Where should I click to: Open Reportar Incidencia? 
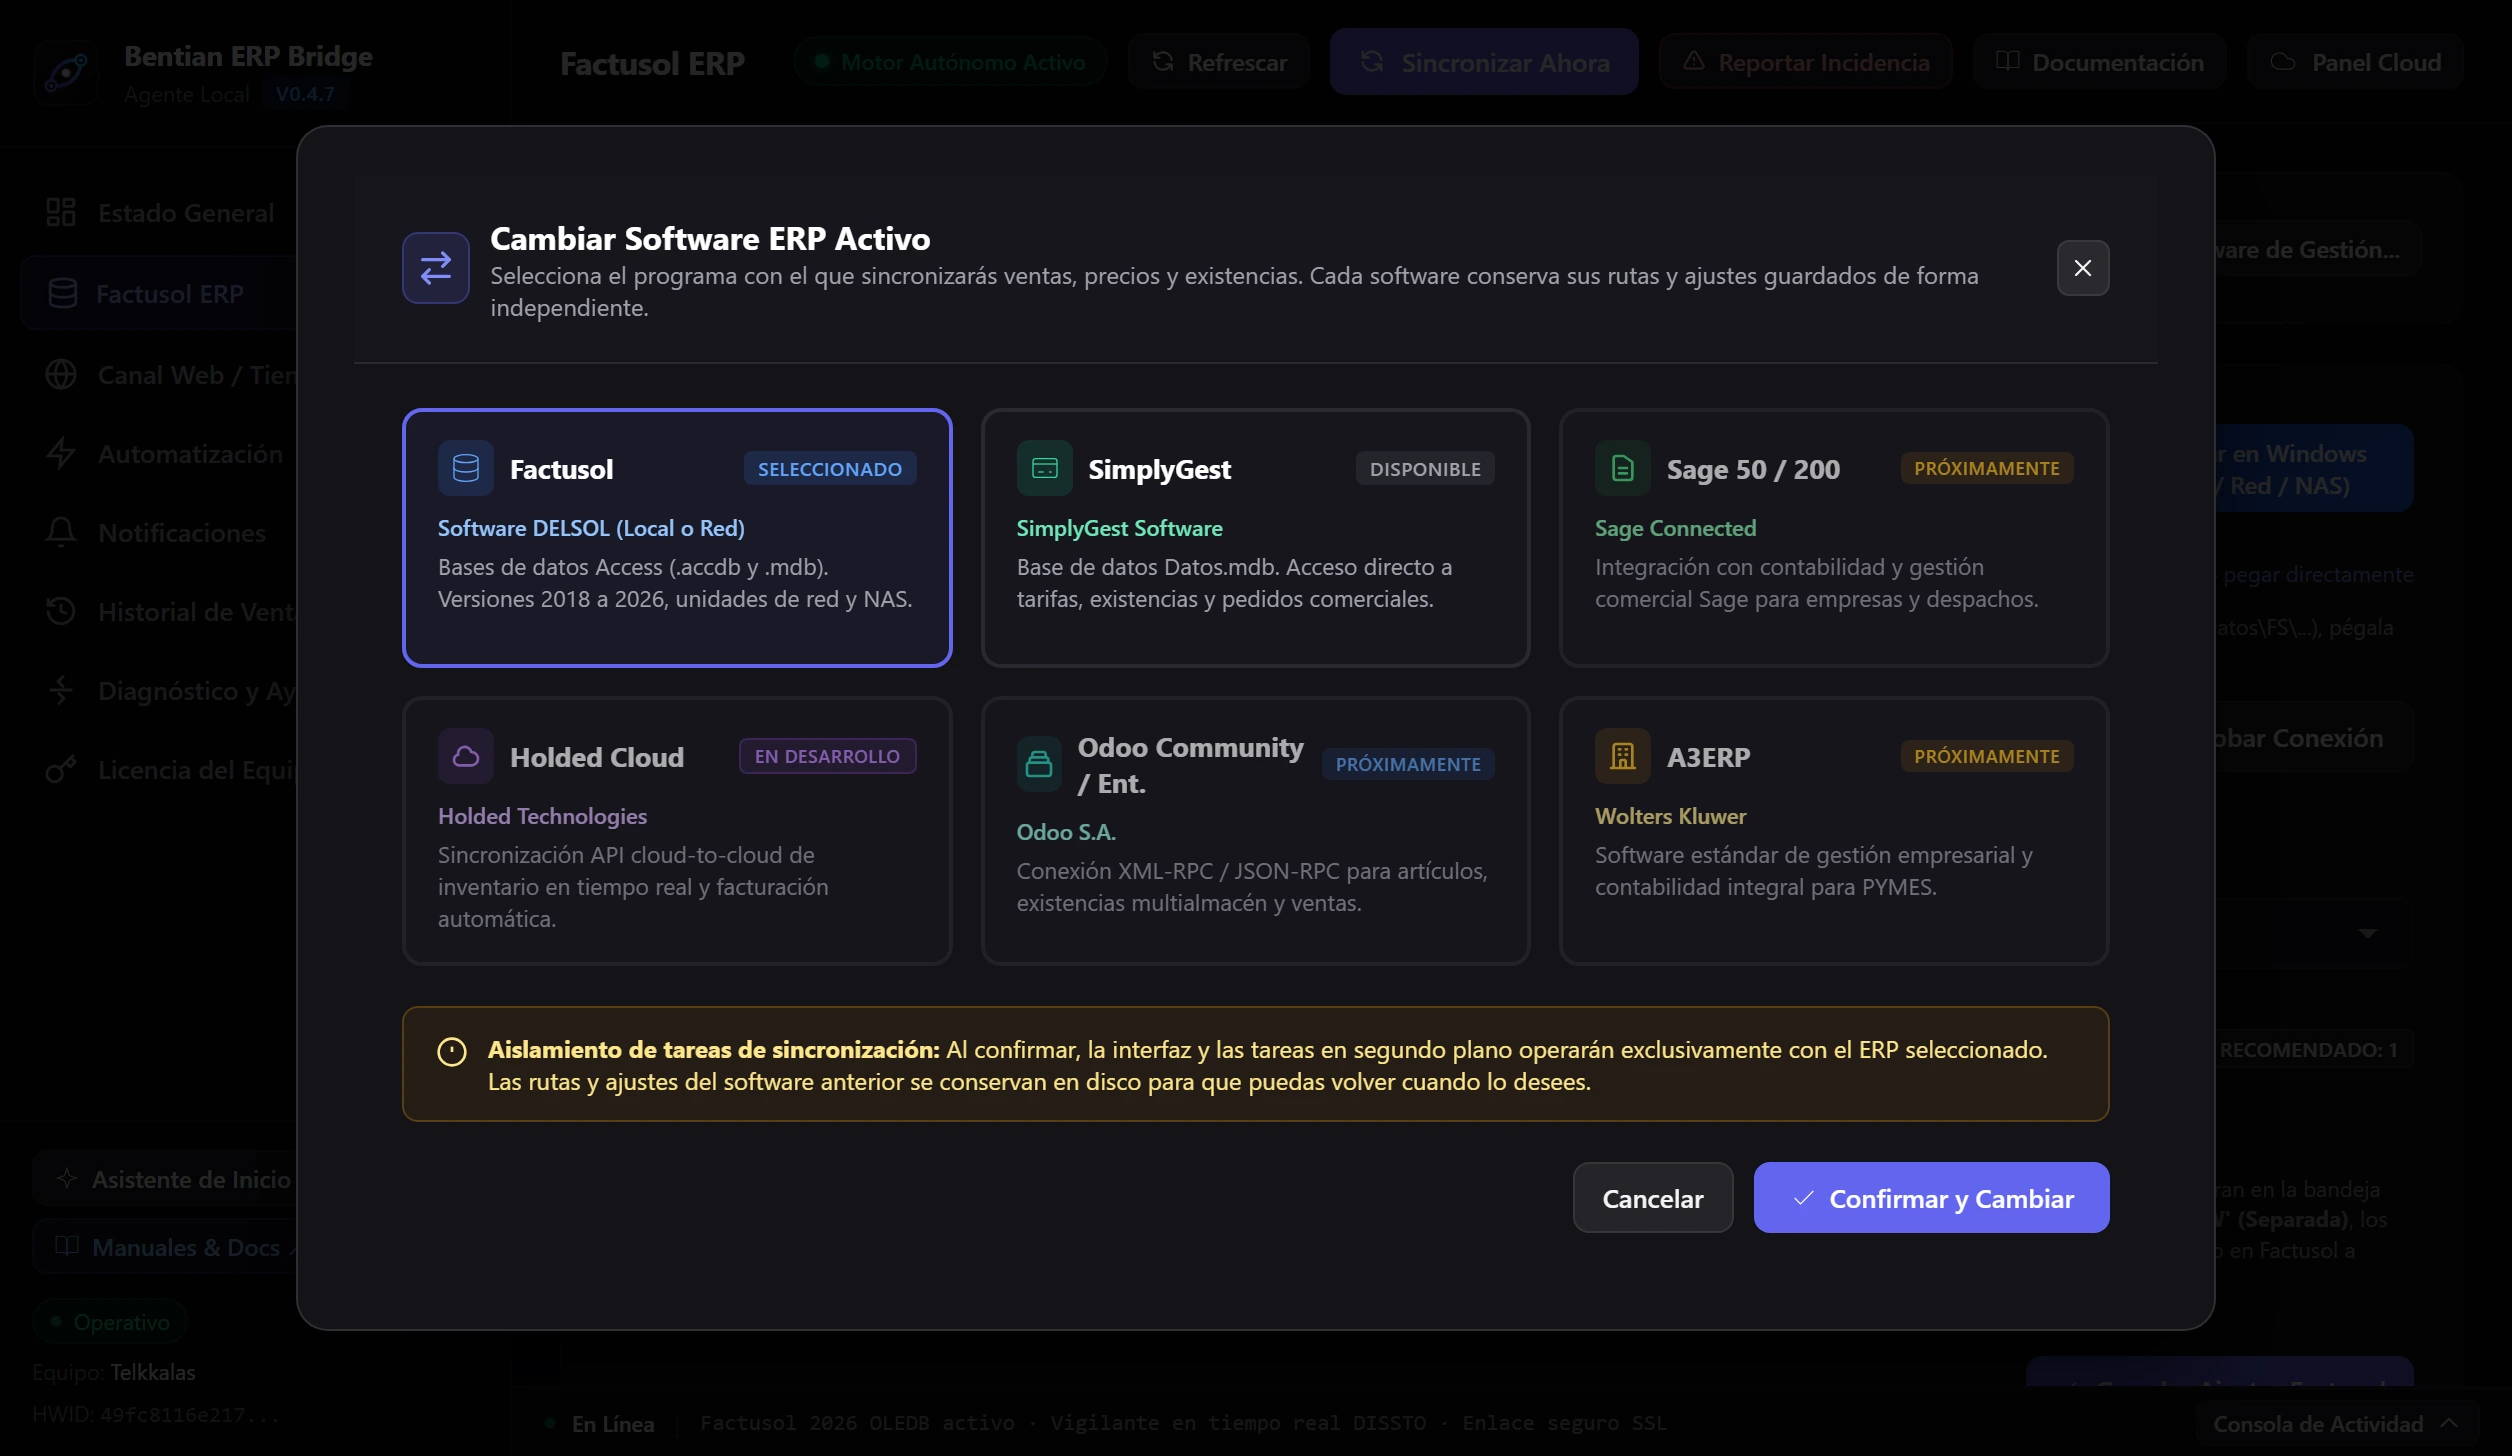pyautogui.click(x=1805, y=62)
